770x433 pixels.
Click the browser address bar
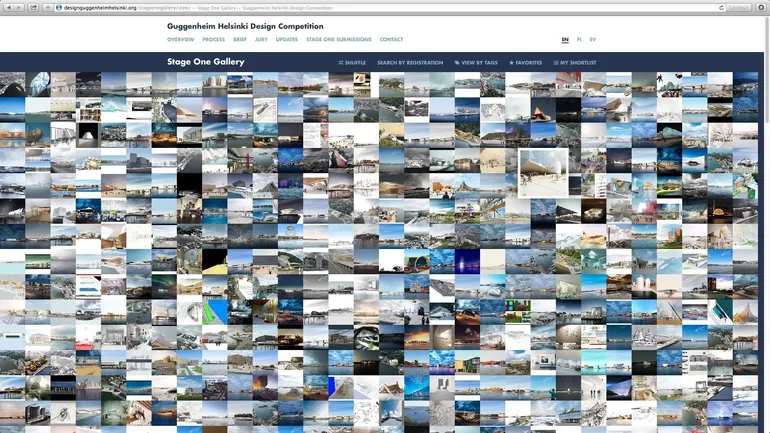(380, 7)
